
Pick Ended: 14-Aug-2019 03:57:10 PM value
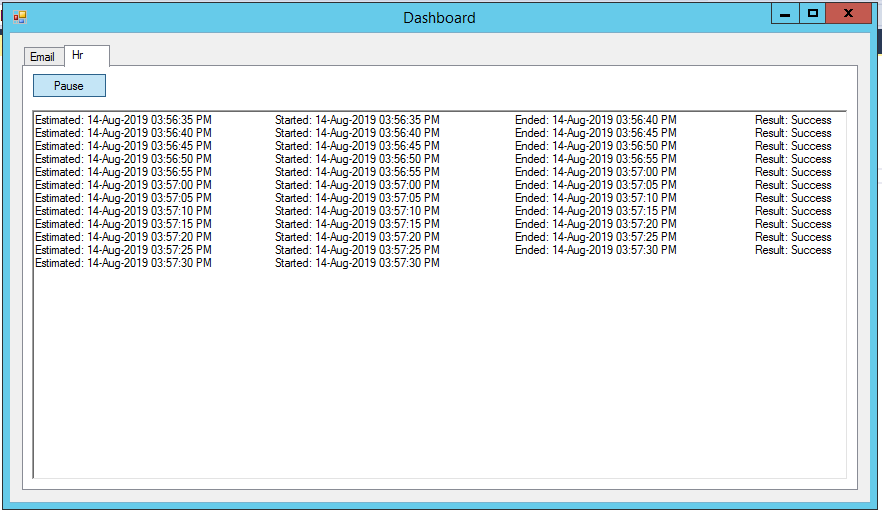pyautogui.click(x=596, y=197)
